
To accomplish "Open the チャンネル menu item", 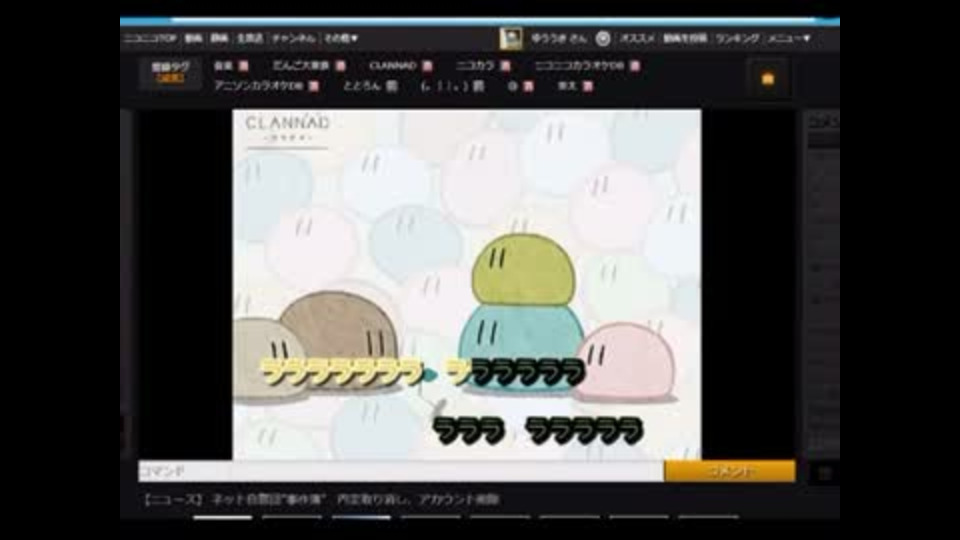I will click(294, 38).
